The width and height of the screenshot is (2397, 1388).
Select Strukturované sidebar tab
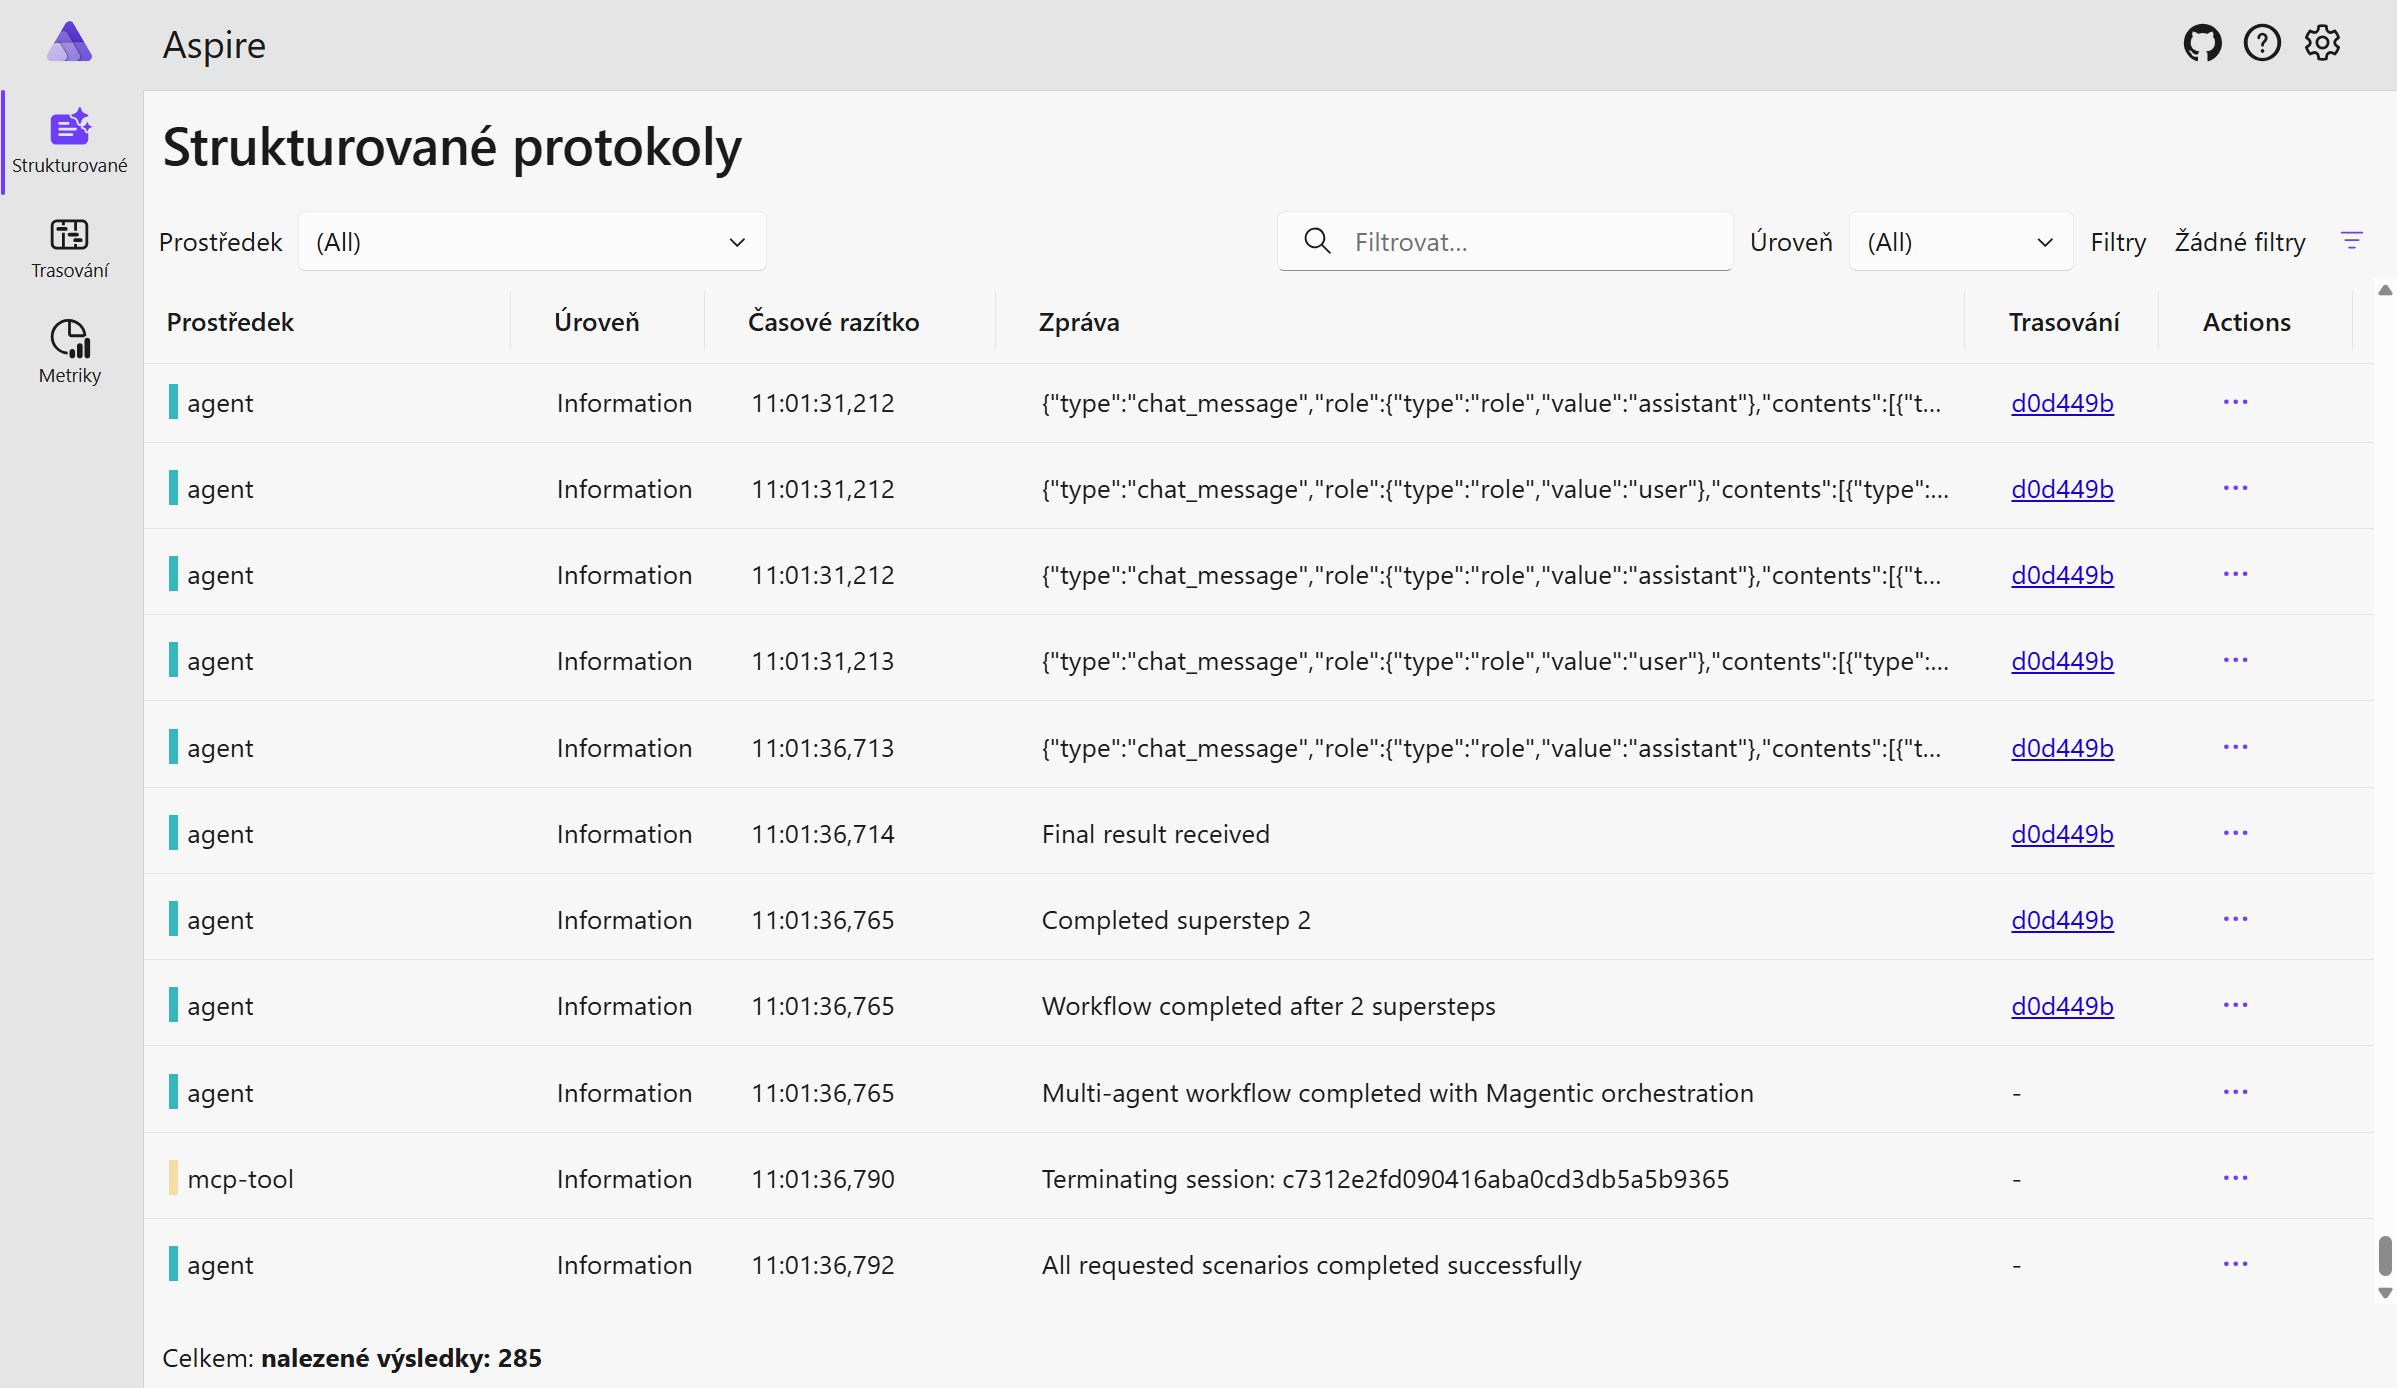click(x=69, y=142)
